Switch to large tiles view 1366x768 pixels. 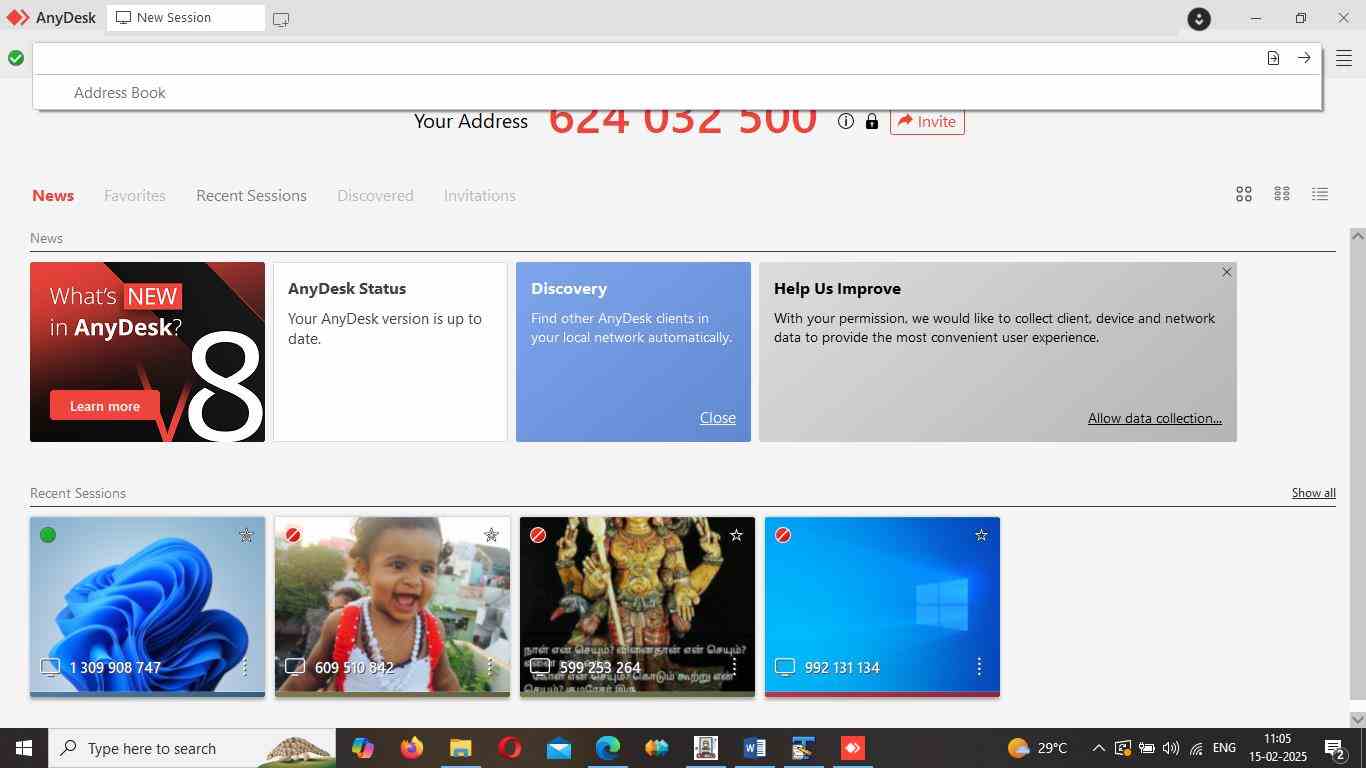tap(1244, 194)
